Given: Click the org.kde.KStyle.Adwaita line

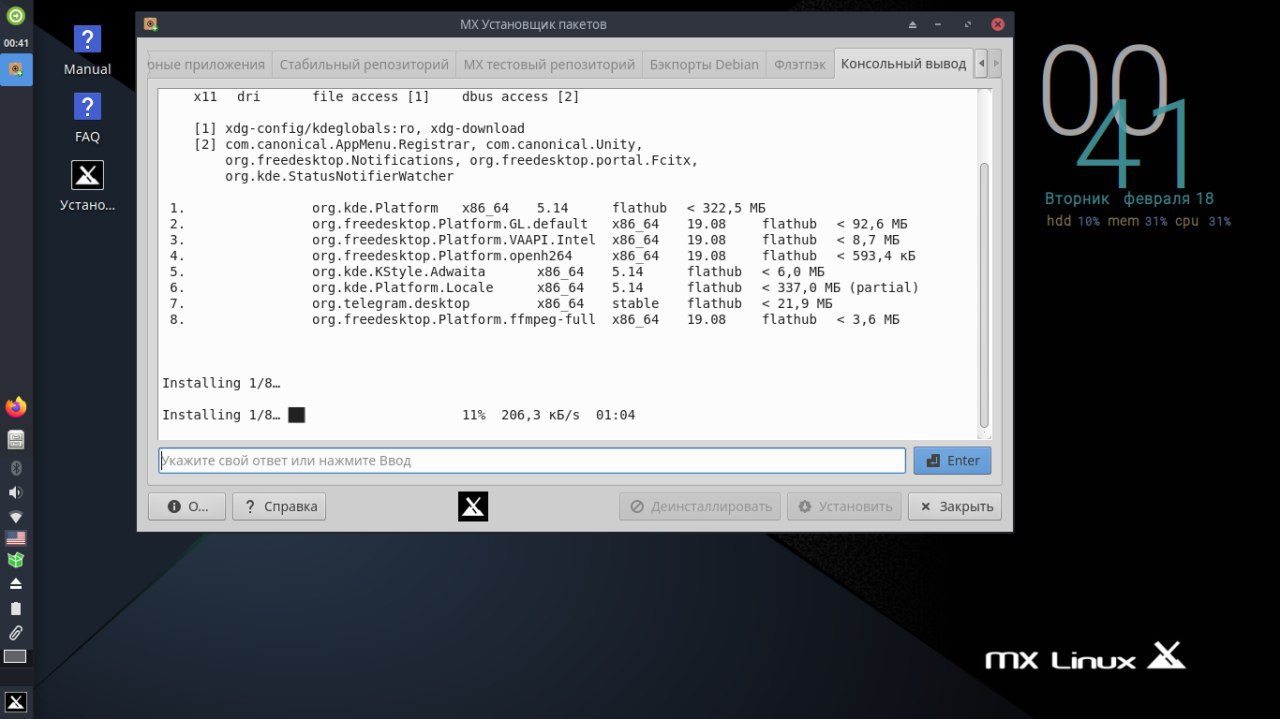Looking at the screenshot, I should pos(497,271).
